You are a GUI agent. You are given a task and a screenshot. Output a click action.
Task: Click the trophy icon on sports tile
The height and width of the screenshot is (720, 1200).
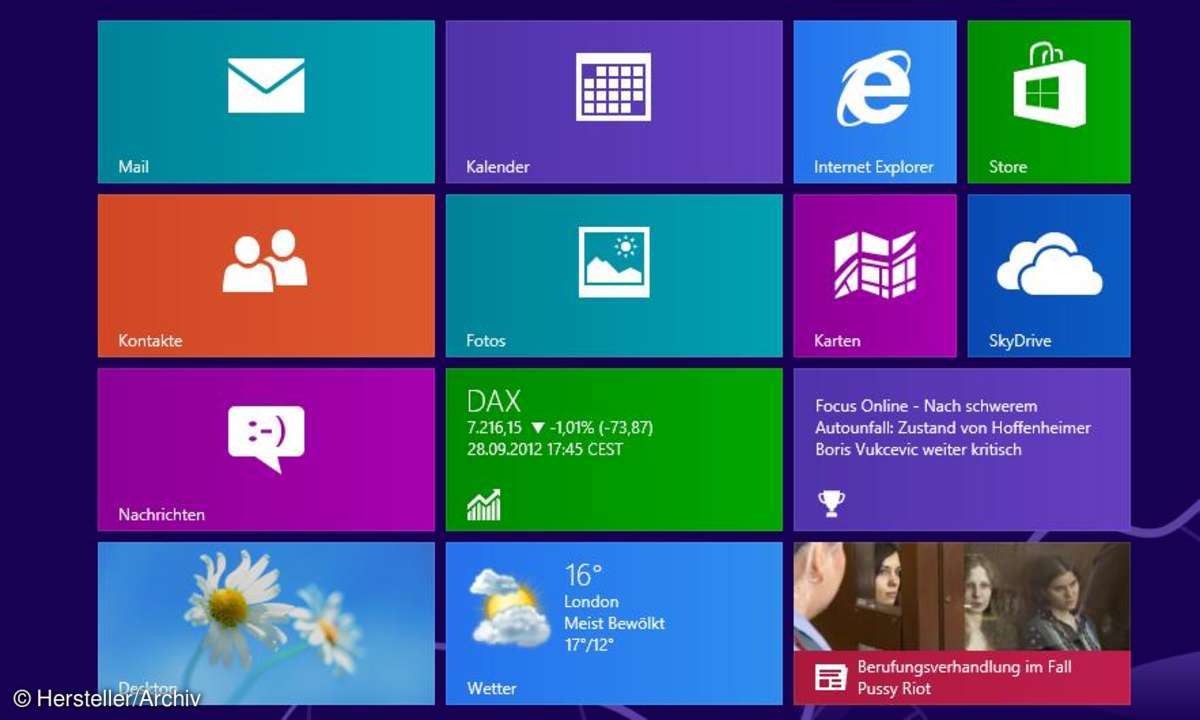831,504
